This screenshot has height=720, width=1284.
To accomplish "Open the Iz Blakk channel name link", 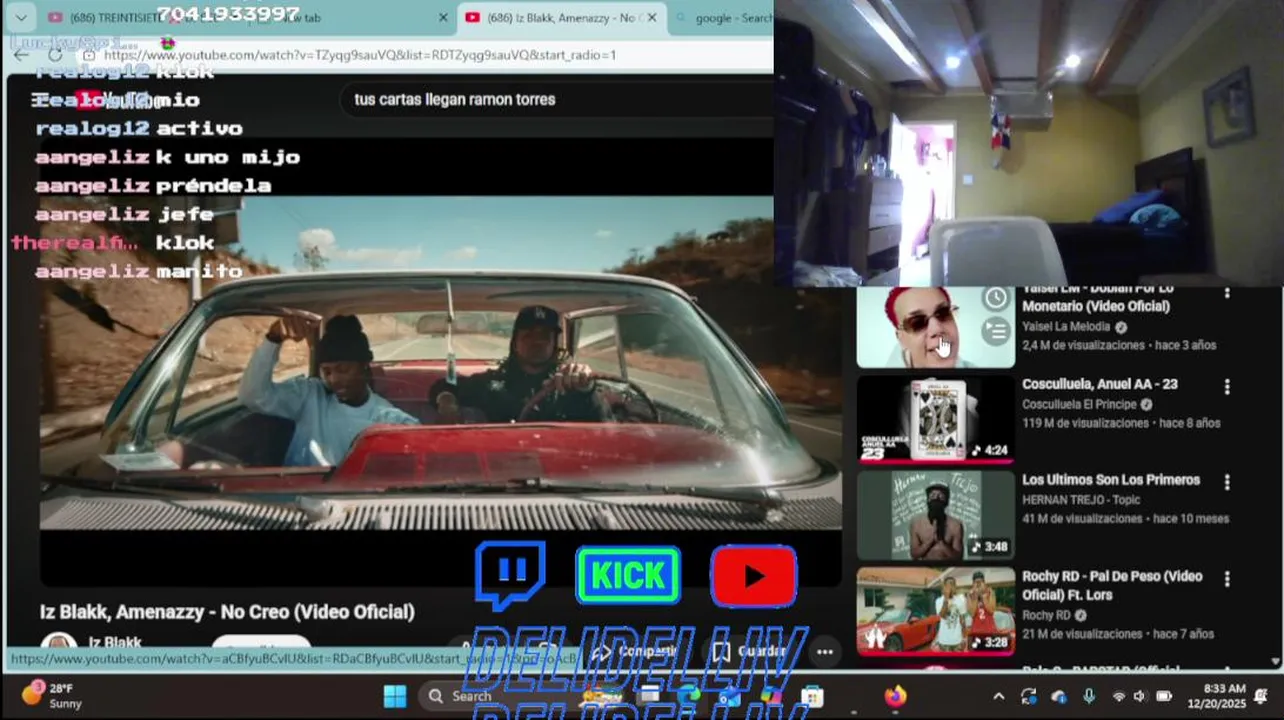I will 115,642.
